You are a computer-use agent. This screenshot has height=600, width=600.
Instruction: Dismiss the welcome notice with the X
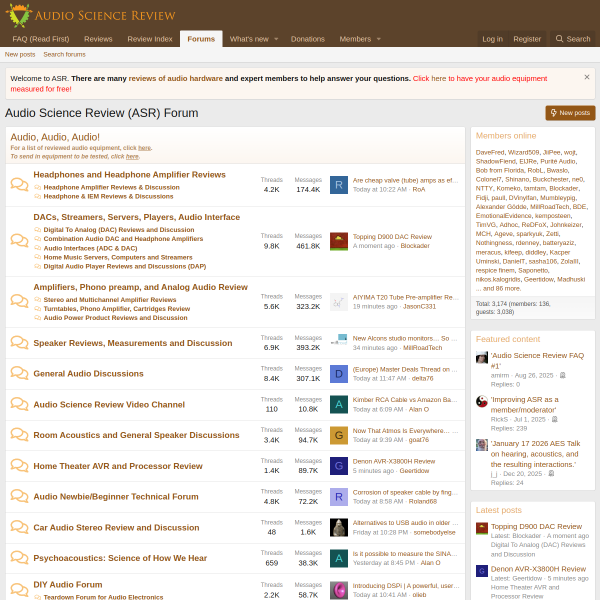[x=586, y=77]
